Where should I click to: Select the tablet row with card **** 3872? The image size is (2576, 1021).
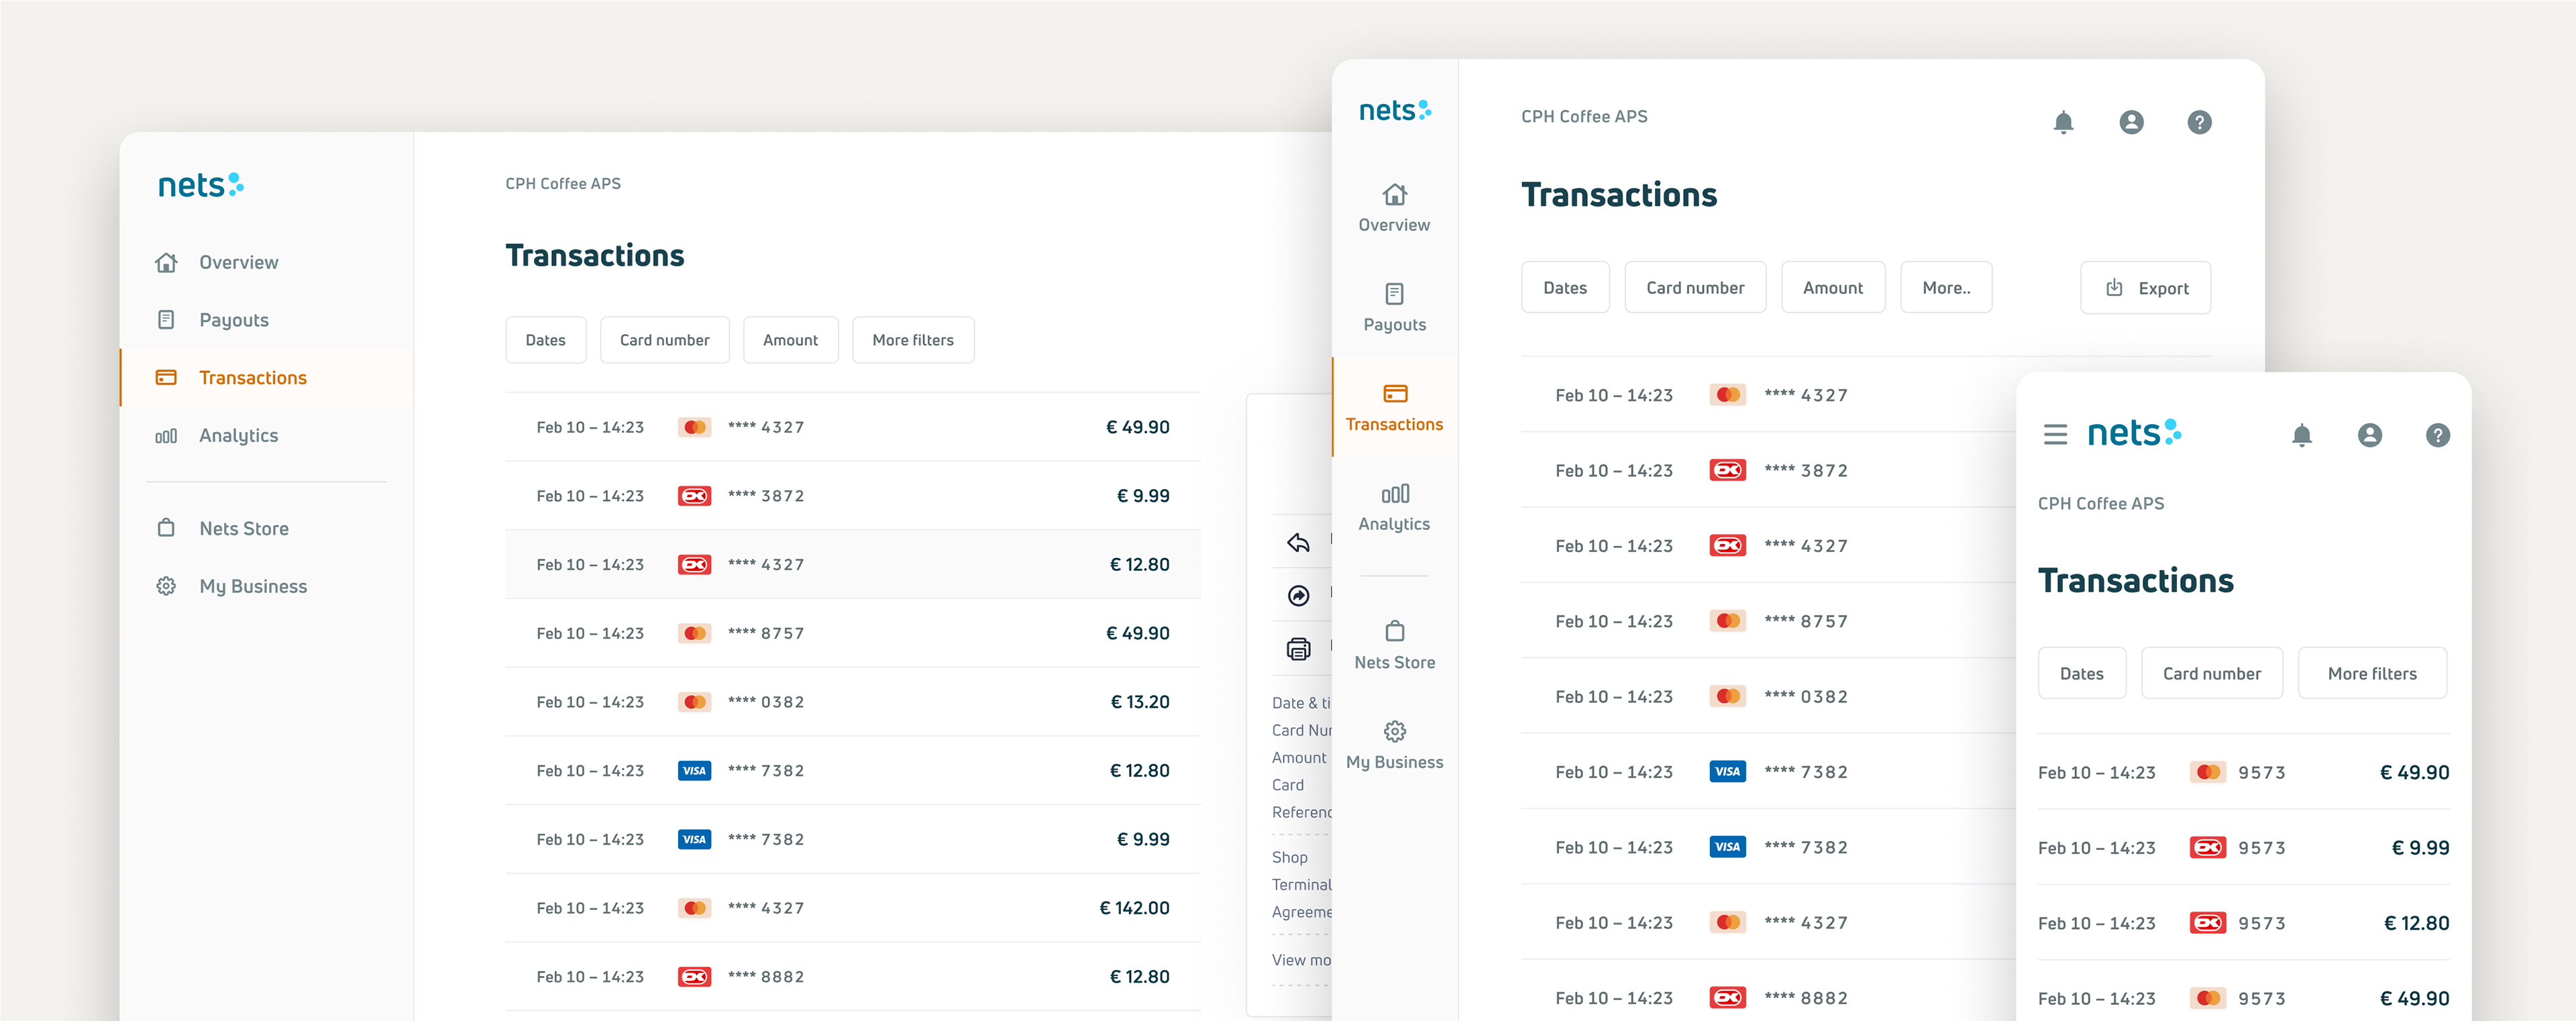(x=1768, y=470)
